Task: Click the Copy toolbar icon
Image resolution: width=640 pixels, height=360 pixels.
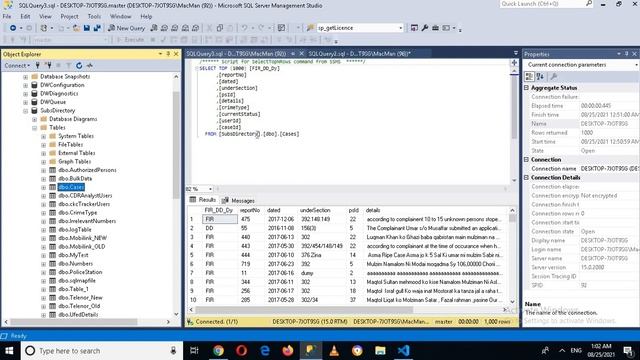Action: point(220,28)
